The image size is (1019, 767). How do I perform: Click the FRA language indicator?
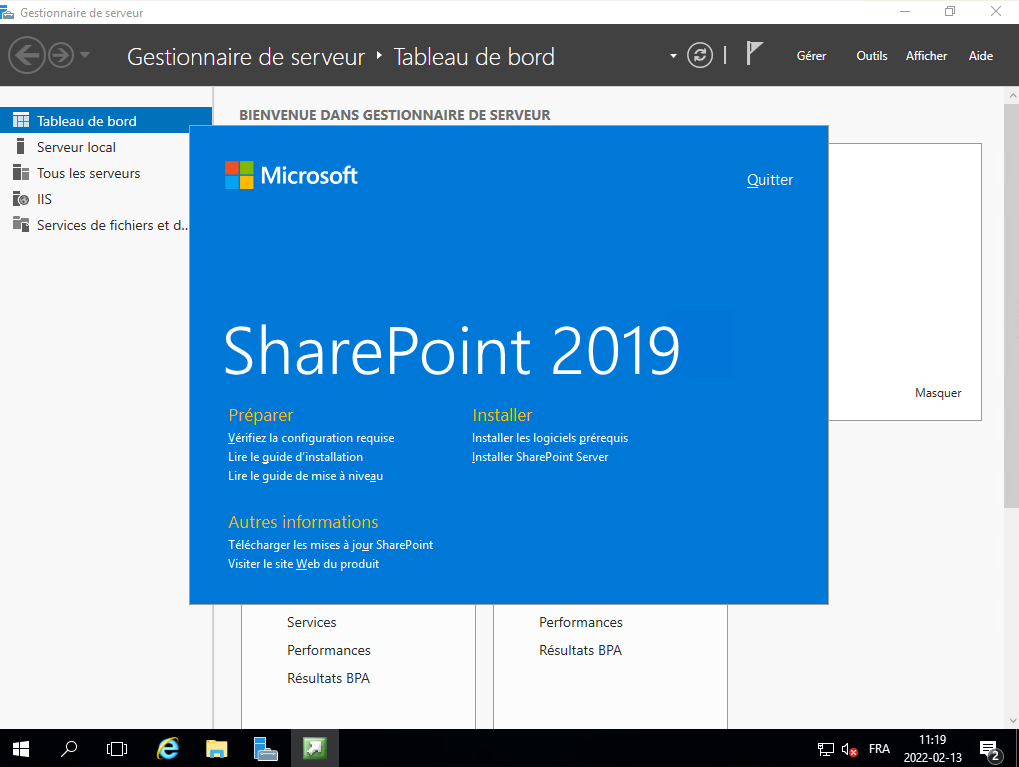tap(879, 749)
